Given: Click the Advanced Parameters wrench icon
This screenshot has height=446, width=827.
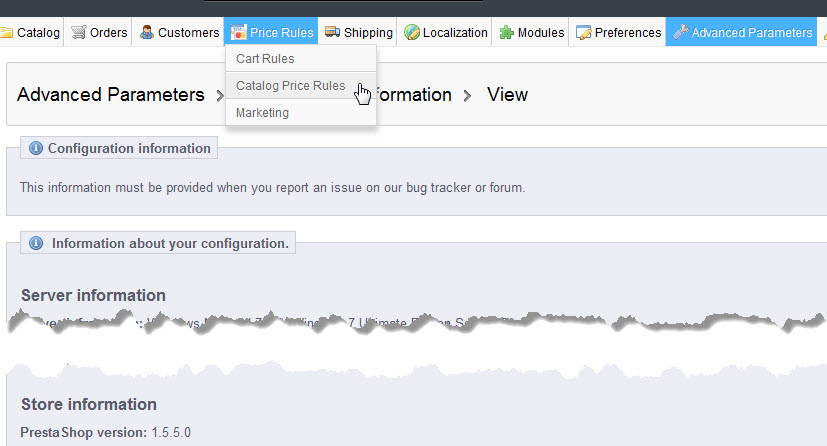Looking at the screenshot, I should coord(681,32).
